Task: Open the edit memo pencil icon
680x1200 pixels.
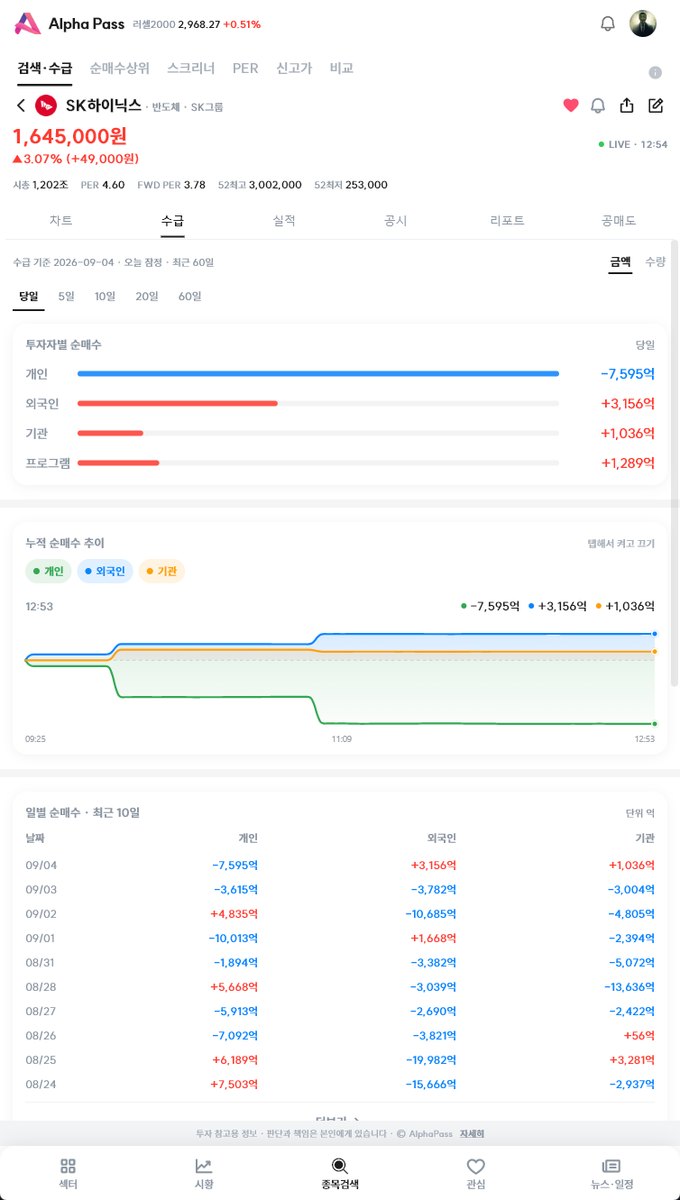Action: [x=656, y=105]
